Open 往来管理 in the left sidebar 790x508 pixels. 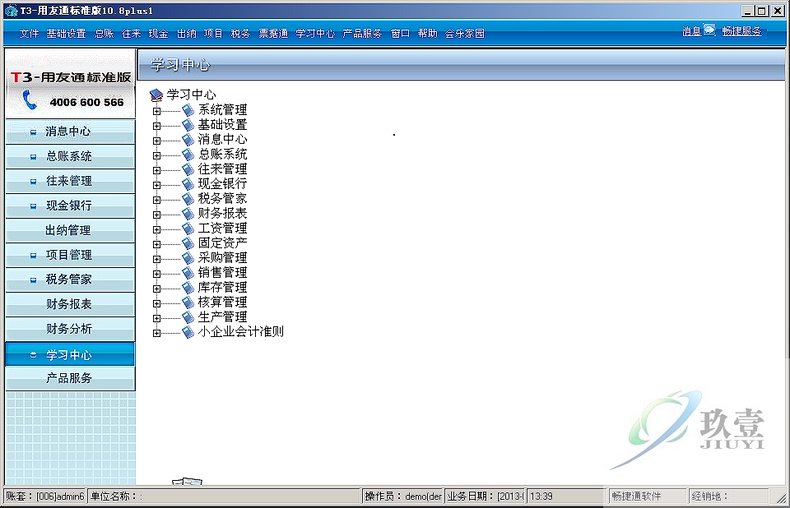point(70,181)
